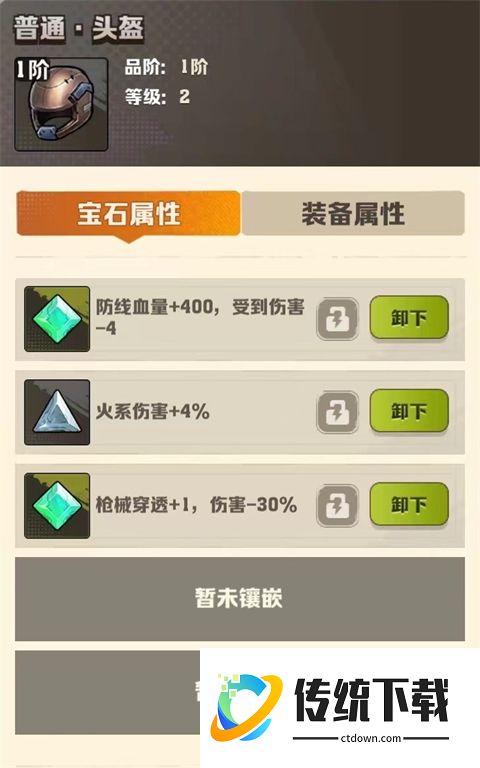Tap the 防线血量+400 description text
The height and width of the screenshot is (768, 480).
point(200,317)
